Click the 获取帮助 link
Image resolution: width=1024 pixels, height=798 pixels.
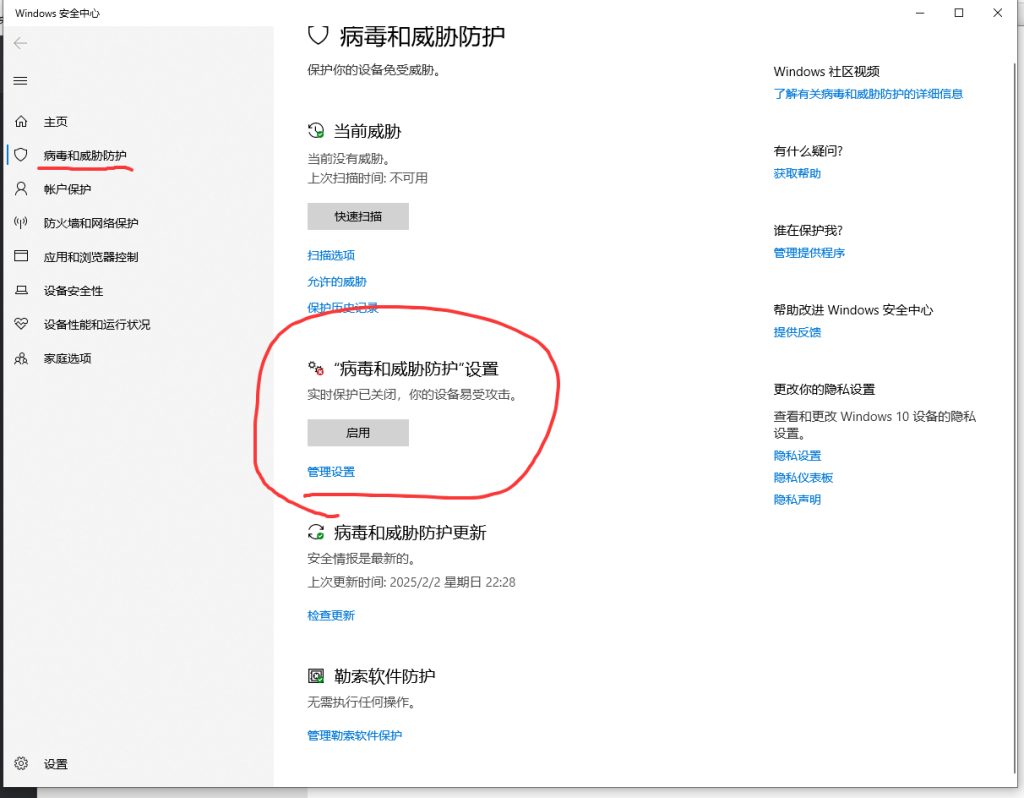click(x=797, y=174)
